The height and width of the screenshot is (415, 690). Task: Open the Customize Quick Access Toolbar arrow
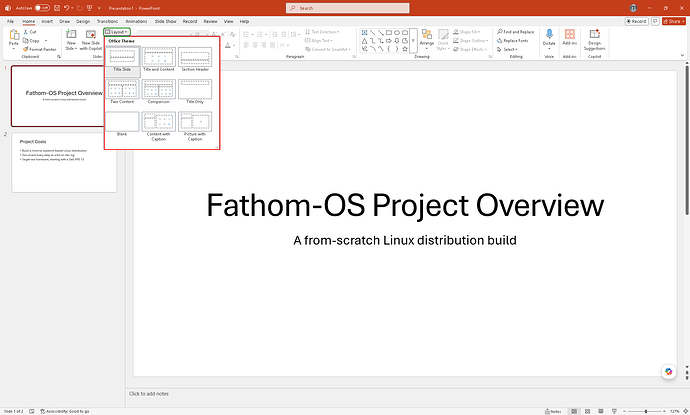(99, 8)
